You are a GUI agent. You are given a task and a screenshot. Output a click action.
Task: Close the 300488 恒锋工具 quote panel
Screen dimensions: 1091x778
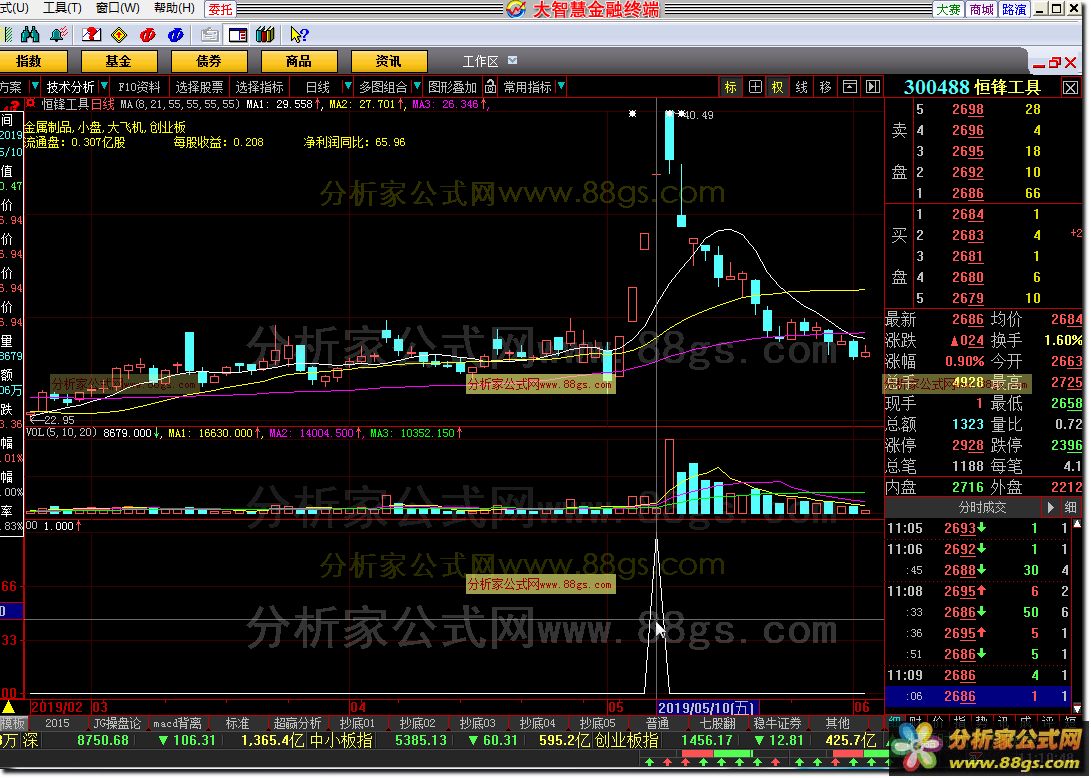[1070, 87]
